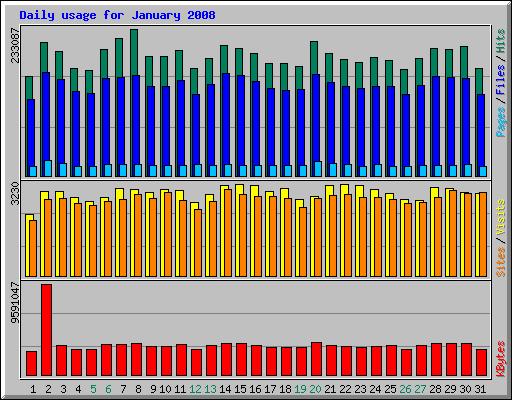The width and height of the screenshot is (512, 400).
Task: Select the green weekend day label 19
Action: [300, 389]
